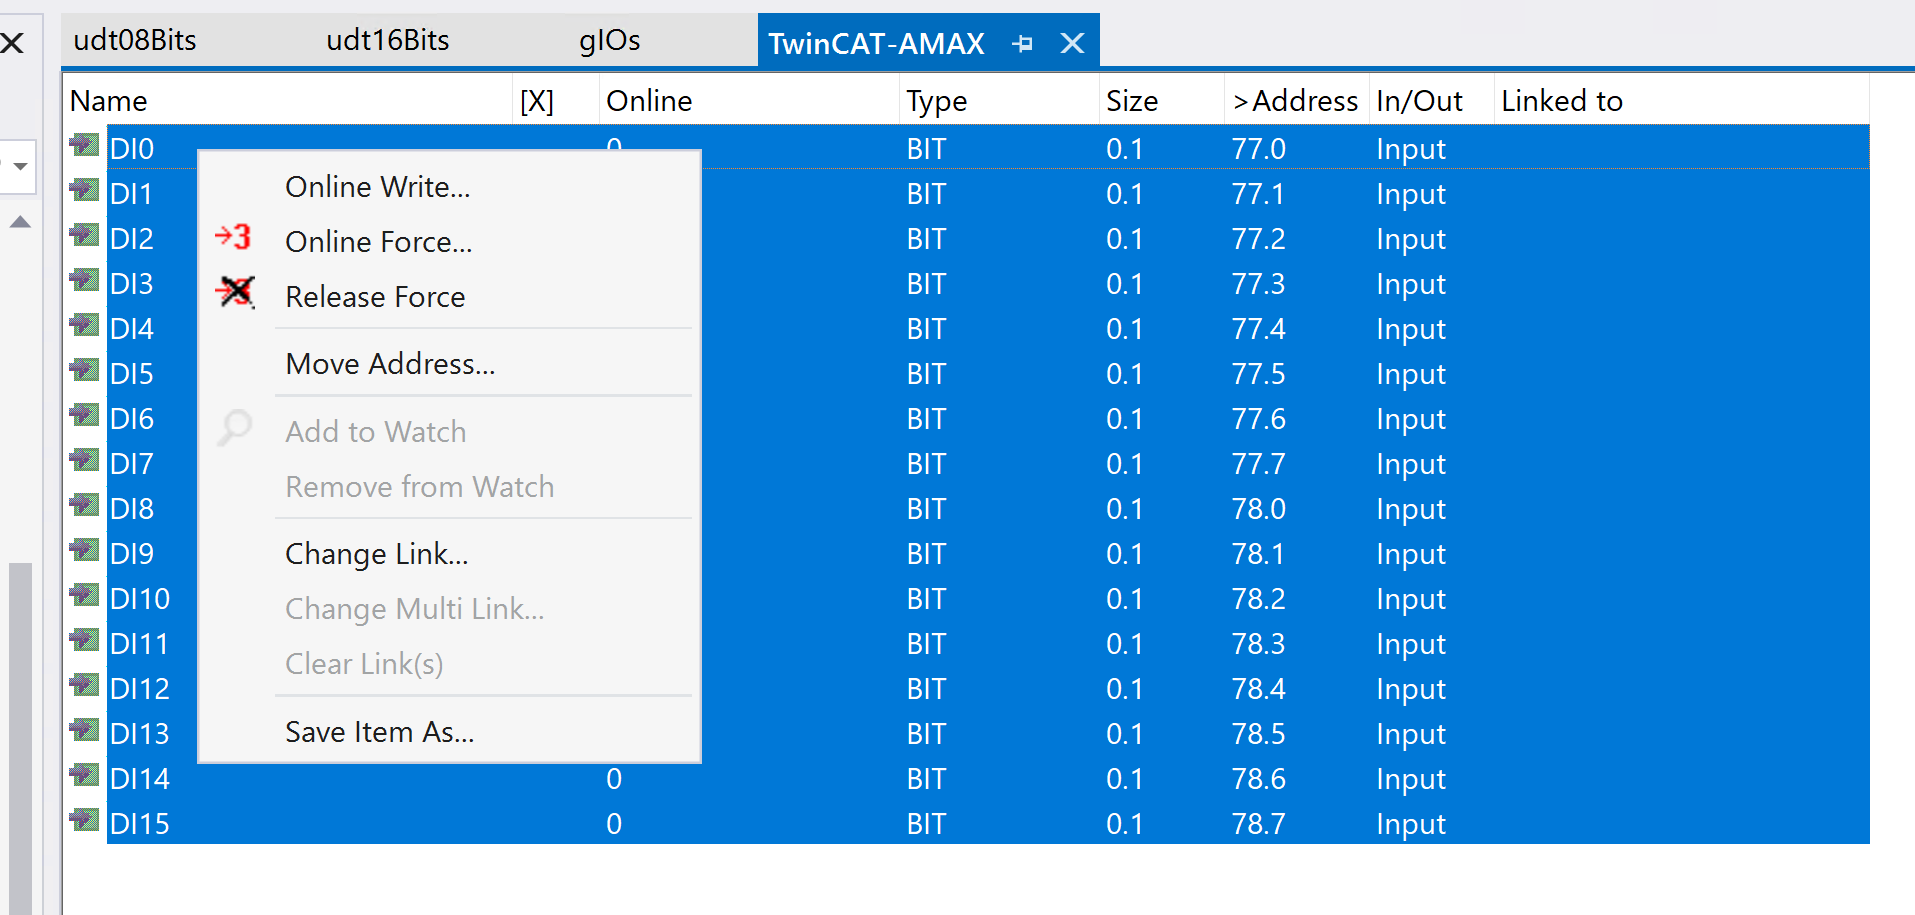The height and width of the screenshot is (915, 1915).
Task: Click the pin icon on TwinCAT-AMAX tab
Action: tap(1022, 43)
